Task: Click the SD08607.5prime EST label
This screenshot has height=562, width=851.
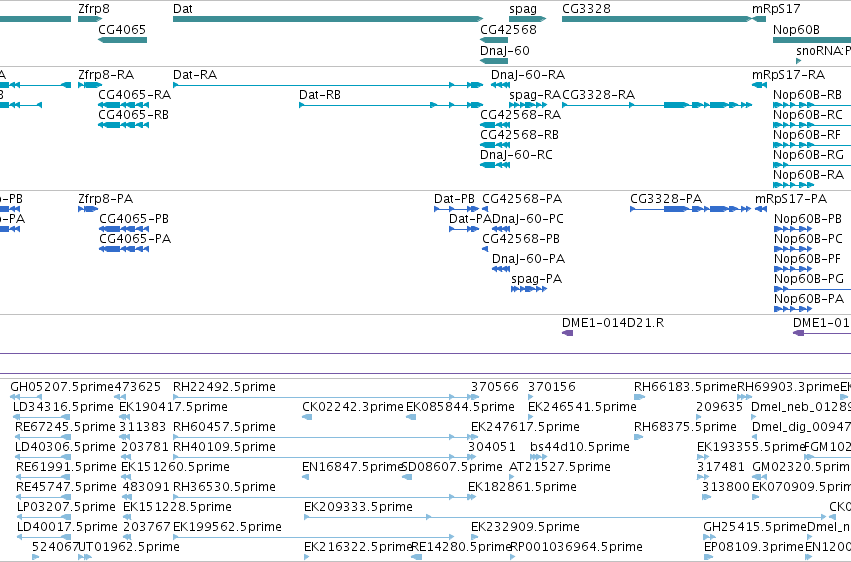Action: click(x=452, y=467)
